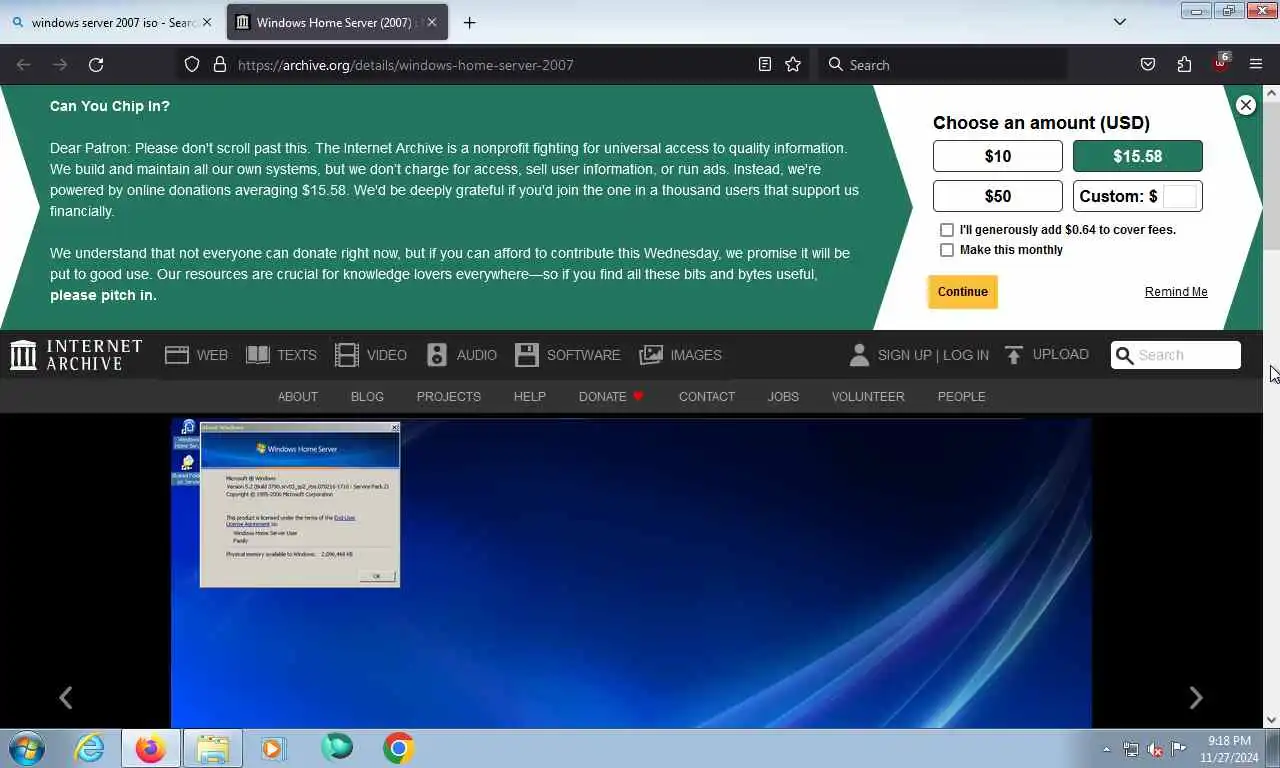
Task: Click the uBlock extension icon with badge
Action: pos(1220,64)
